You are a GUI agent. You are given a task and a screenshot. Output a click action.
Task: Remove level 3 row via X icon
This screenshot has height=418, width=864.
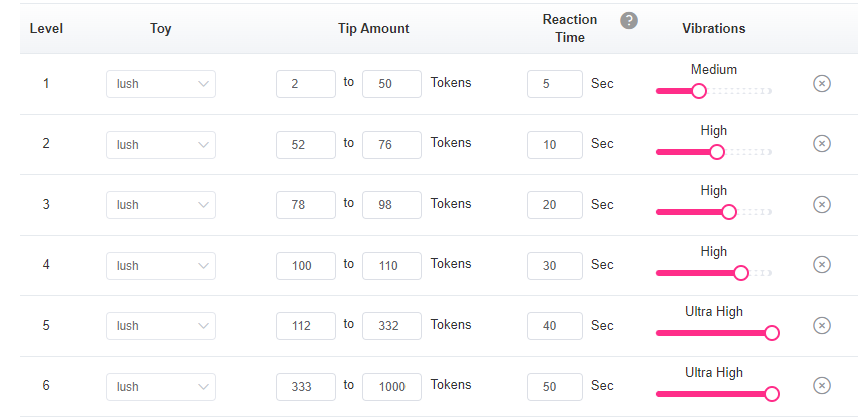[822, 204]
